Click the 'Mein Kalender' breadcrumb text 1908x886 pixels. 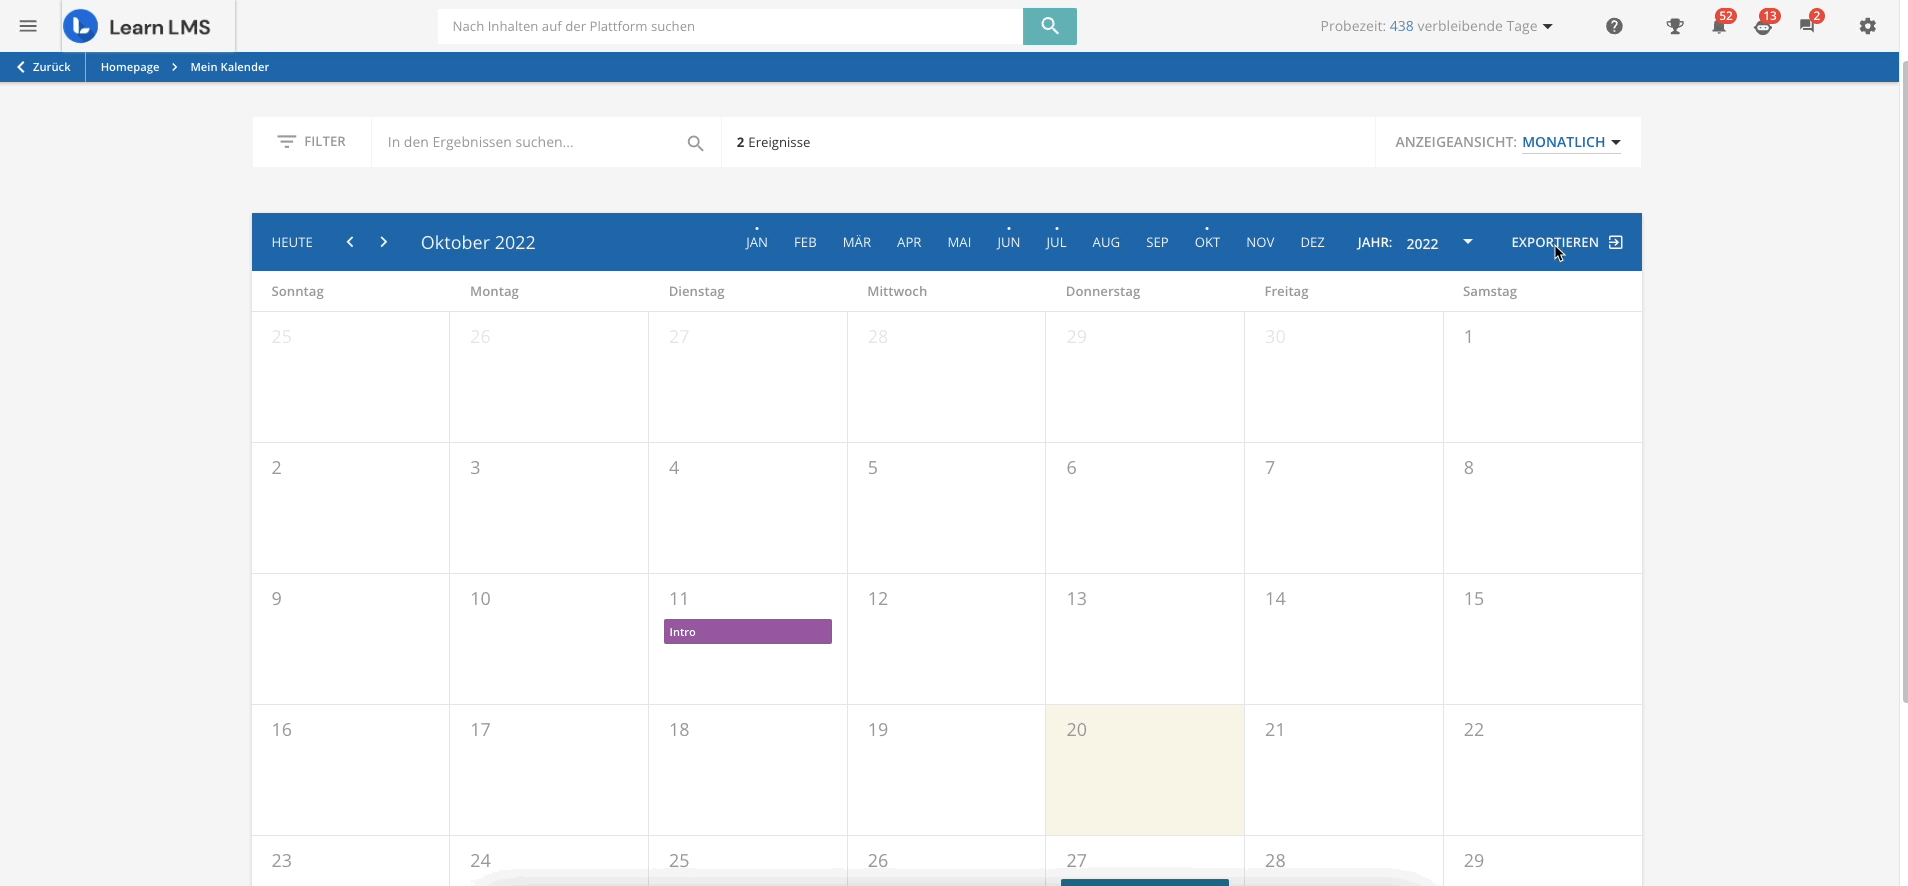click(x=230, y=67)
